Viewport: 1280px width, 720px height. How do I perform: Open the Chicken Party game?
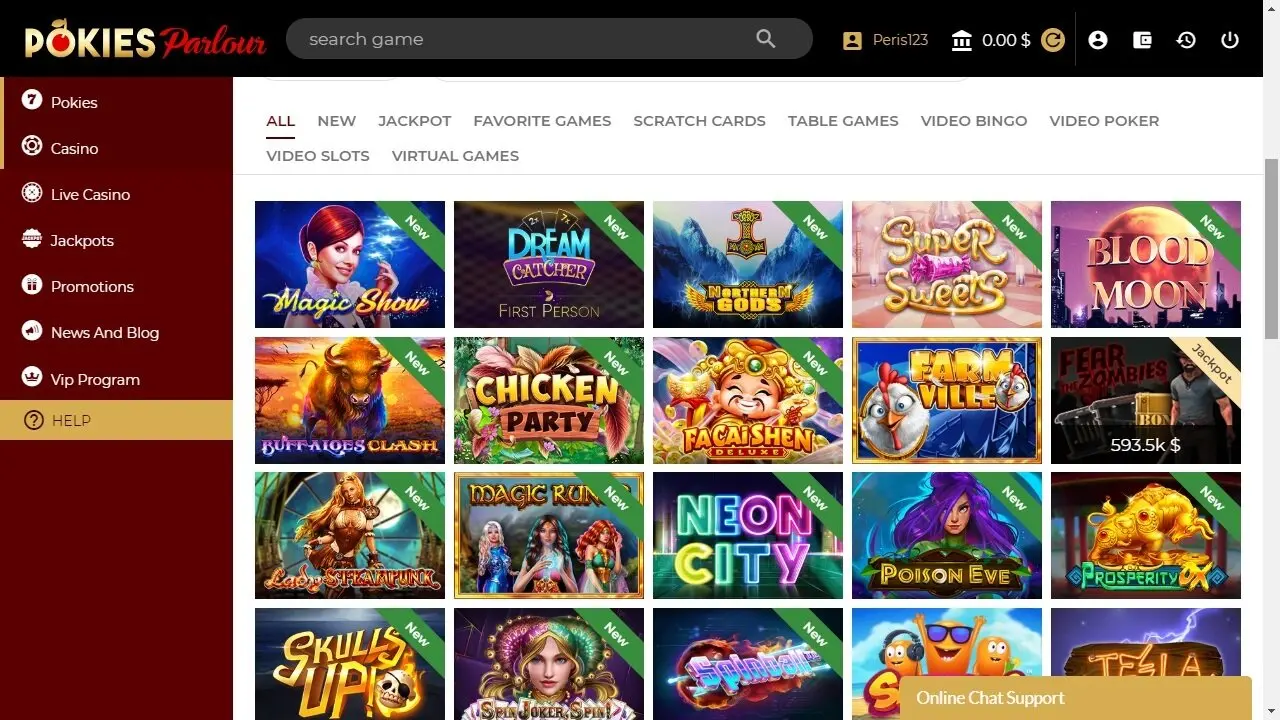pos(549,400)
